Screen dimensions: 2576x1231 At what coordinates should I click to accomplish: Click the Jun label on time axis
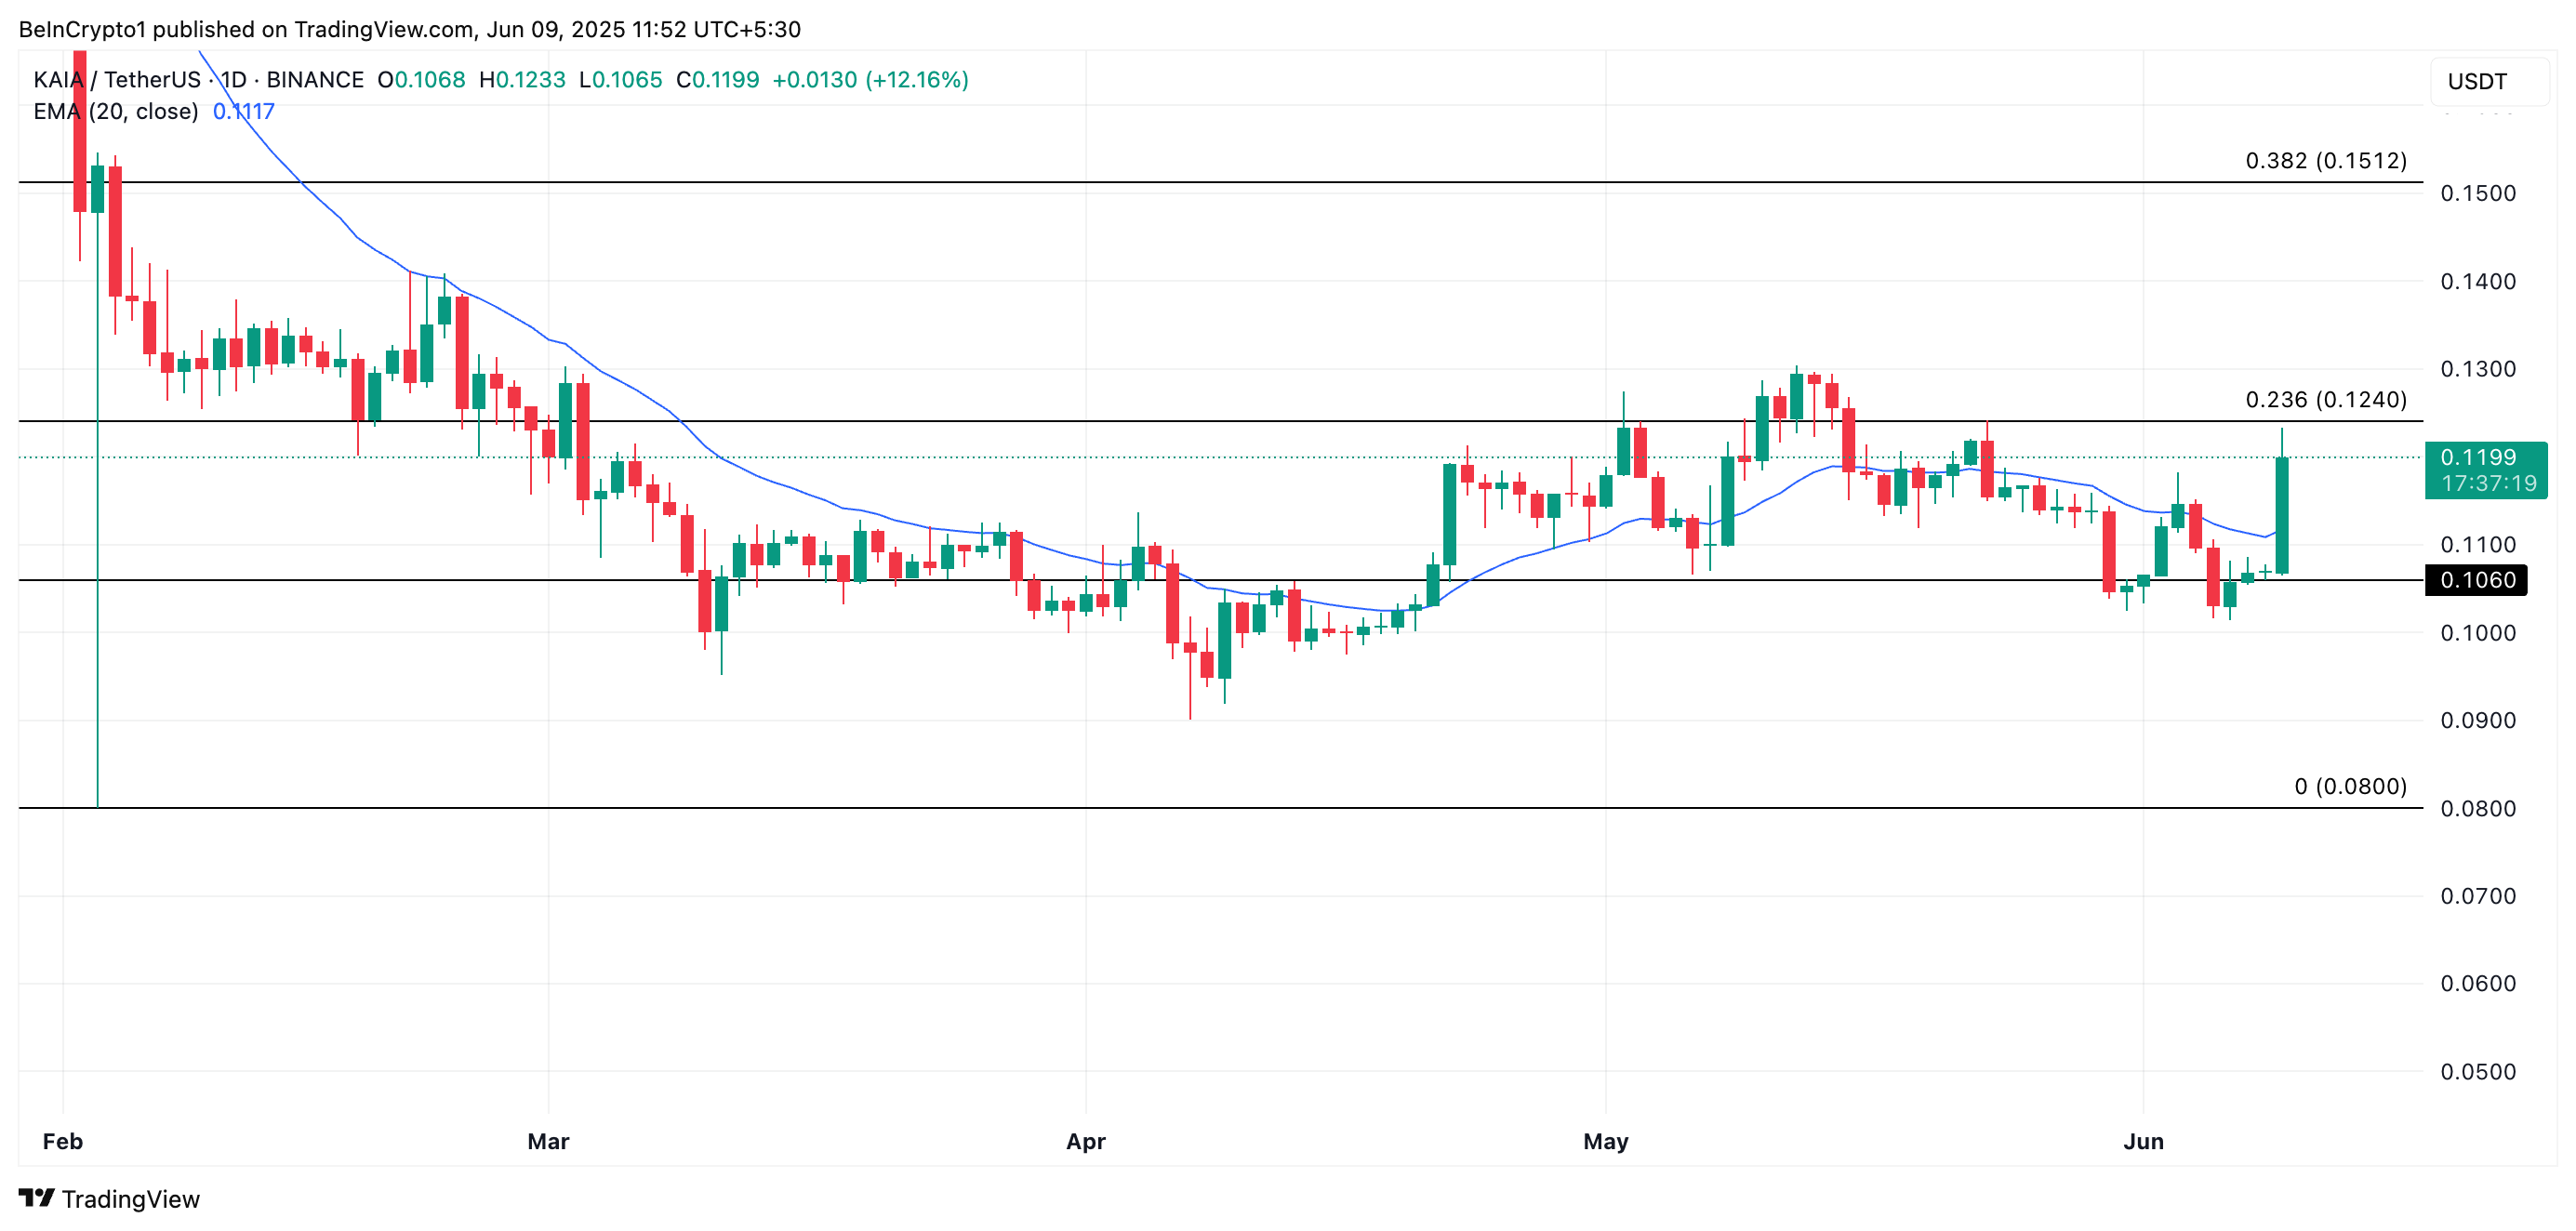pos(2143,1141)
